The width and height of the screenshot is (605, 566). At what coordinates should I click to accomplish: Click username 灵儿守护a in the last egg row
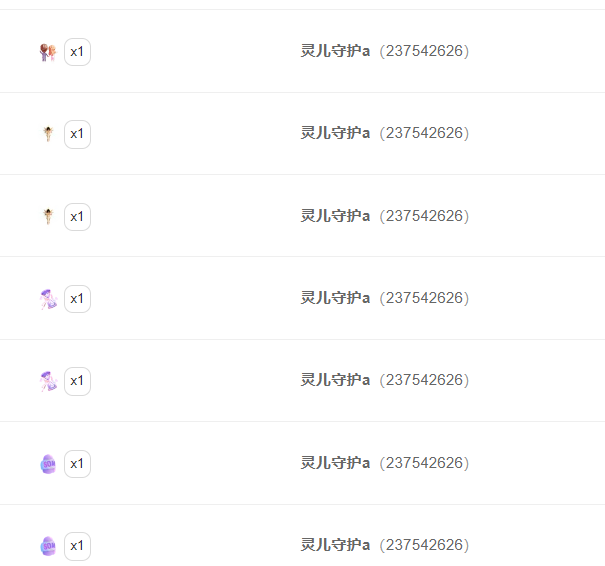click(335, 545)
